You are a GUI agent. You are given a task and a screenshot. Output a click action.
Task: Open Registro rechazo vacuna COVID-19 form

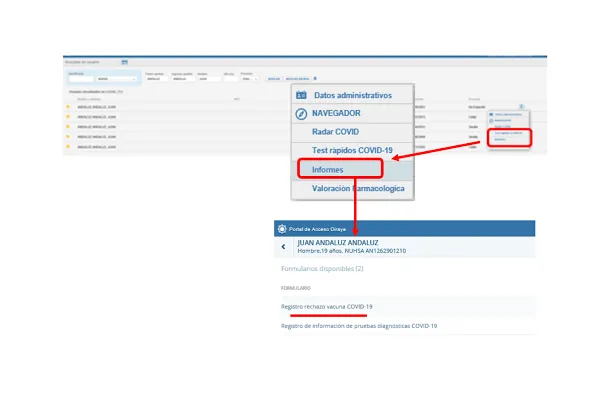pos(327,307)
